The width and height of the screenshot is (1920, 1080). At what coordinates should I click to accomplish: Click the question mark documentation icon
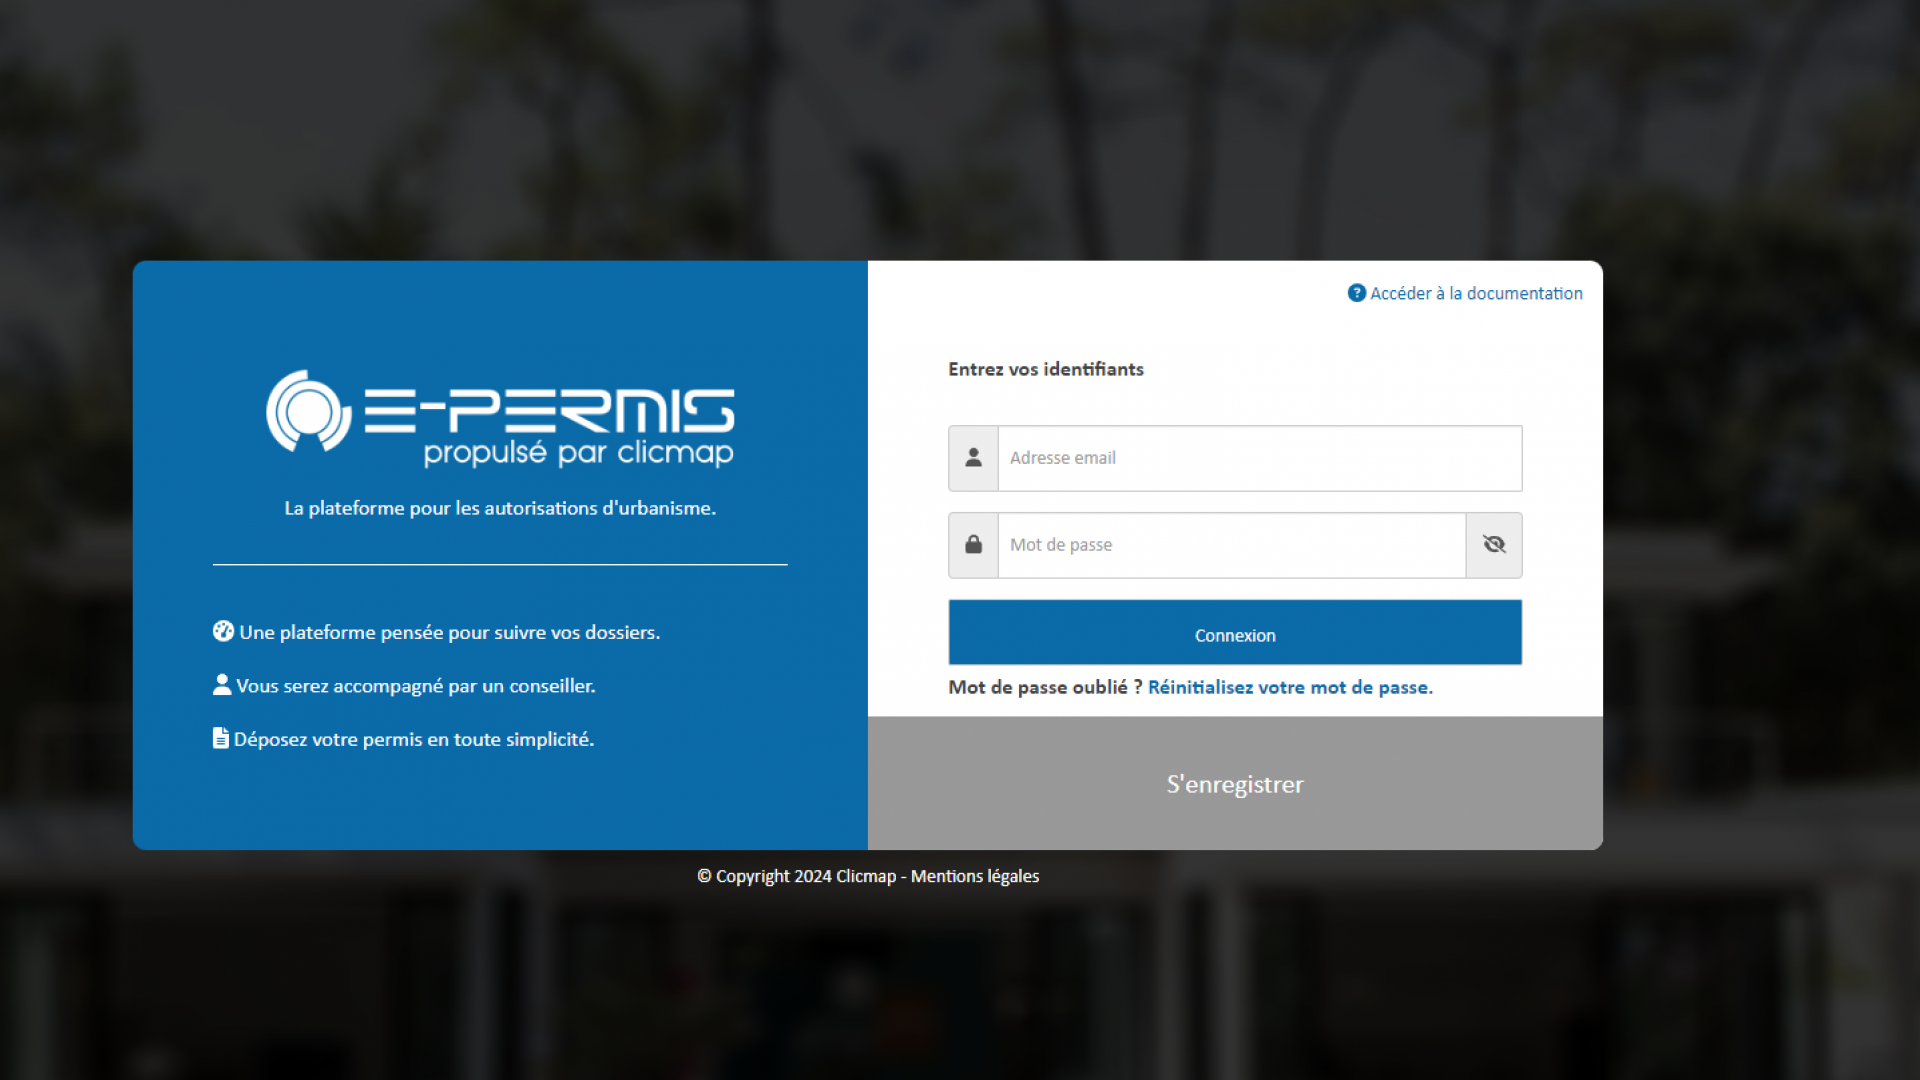click(1356, 293)
